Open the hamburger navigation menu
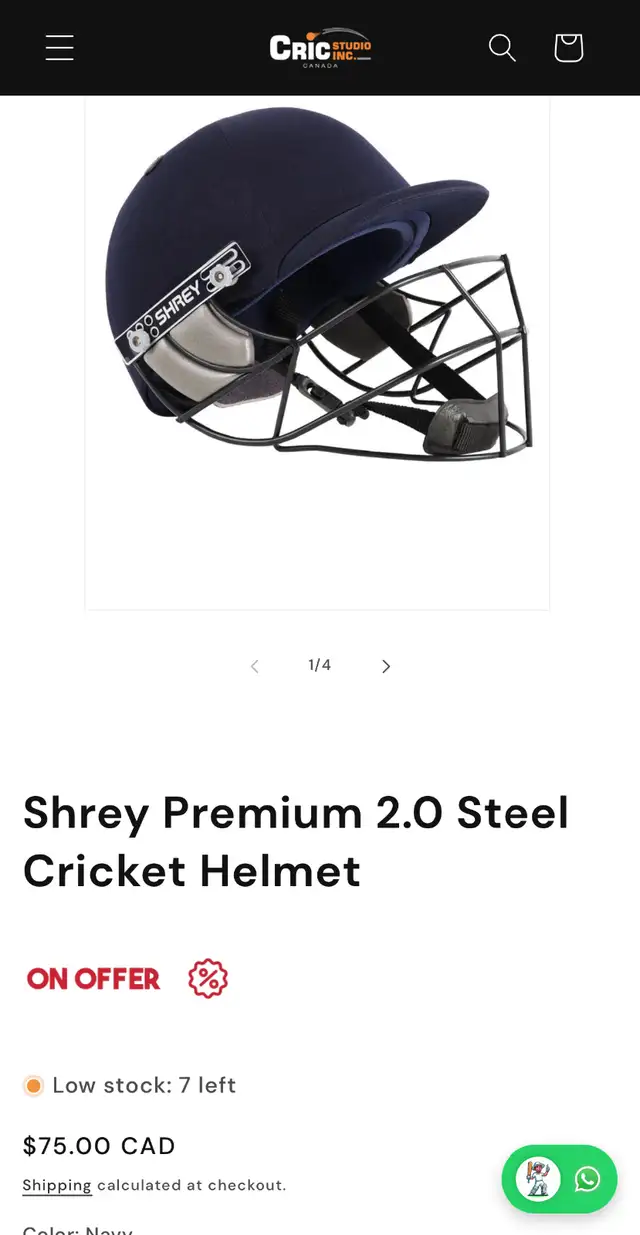The image size is (640, 1235). pos(59,47)
